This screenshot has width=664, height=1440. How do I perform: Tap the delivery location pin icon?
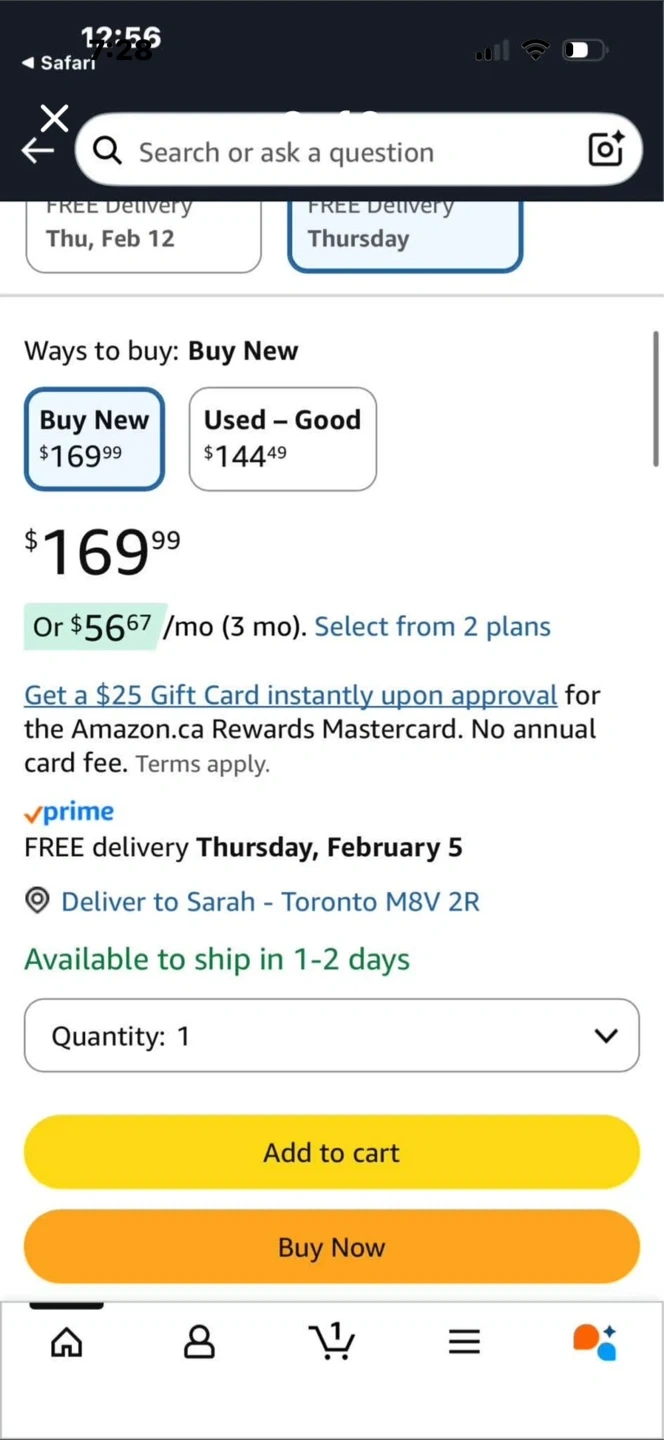(x=37, y=901)
